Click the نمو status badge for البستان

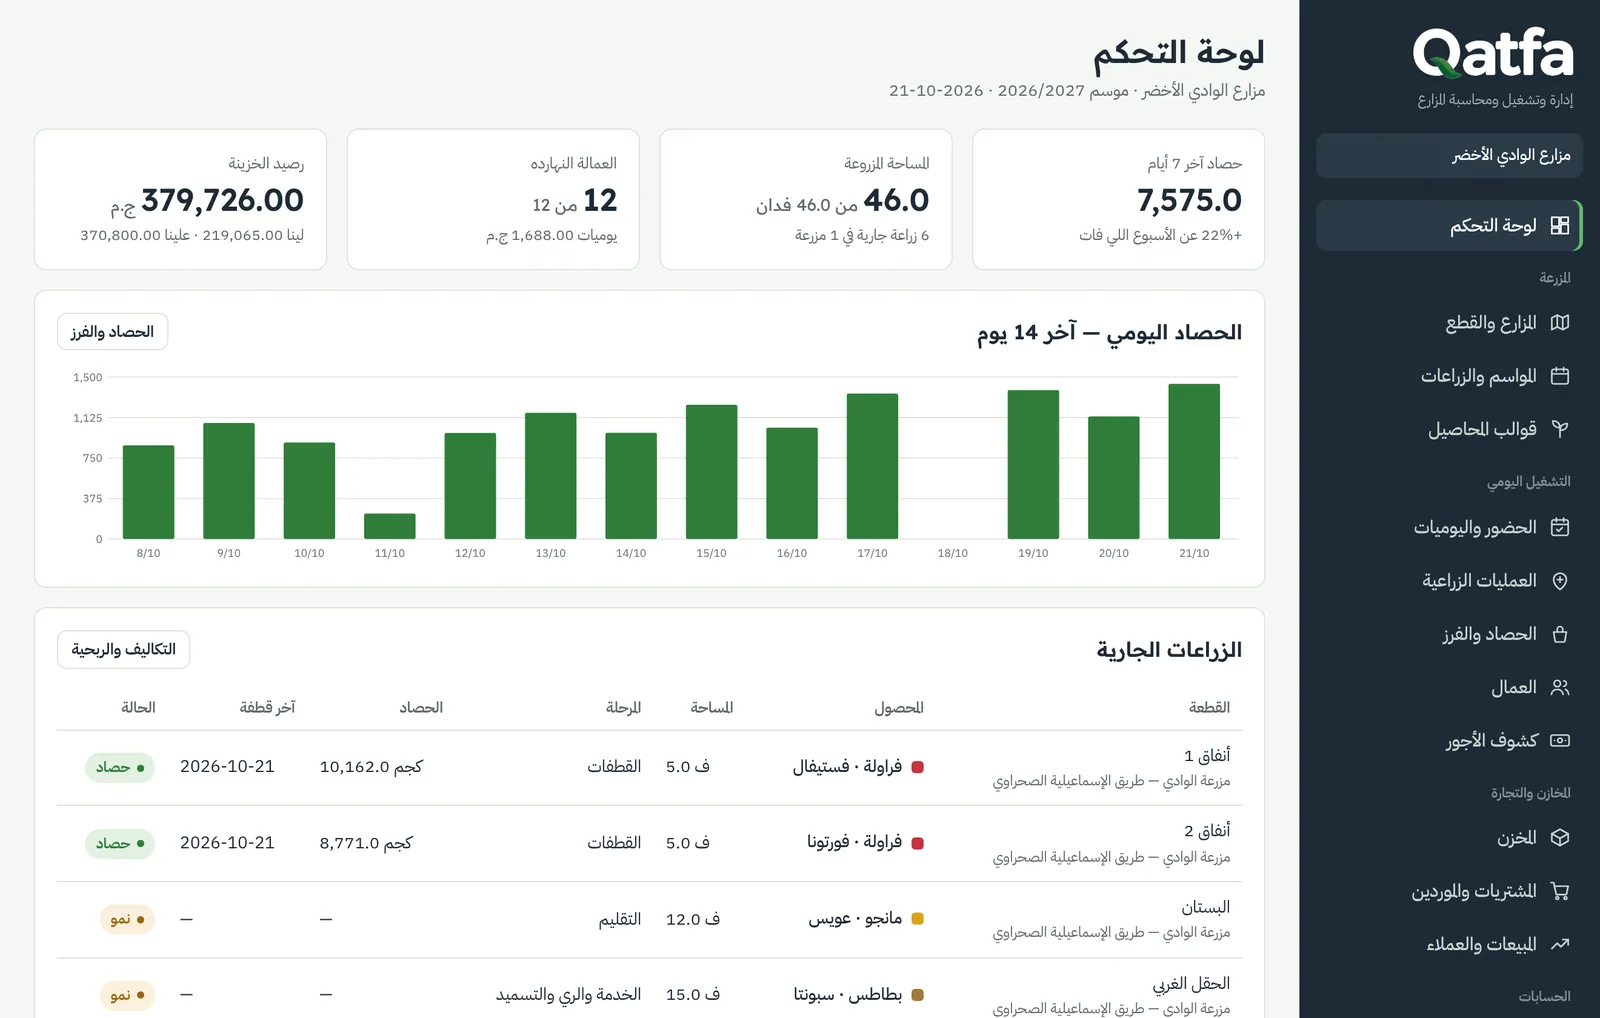[x=127, y=919]
